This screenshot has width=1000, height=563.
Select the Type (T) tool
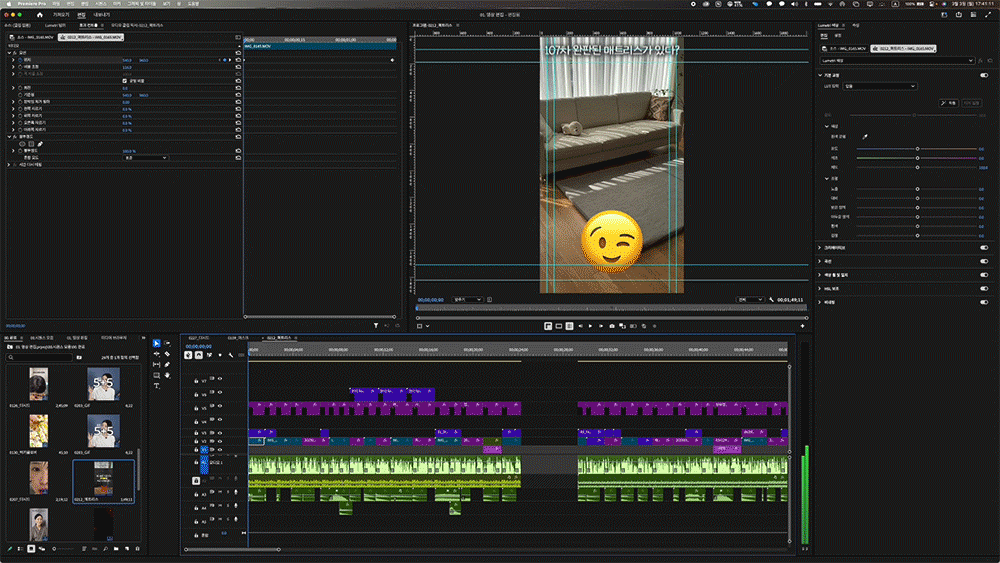(x=157, y=385)
